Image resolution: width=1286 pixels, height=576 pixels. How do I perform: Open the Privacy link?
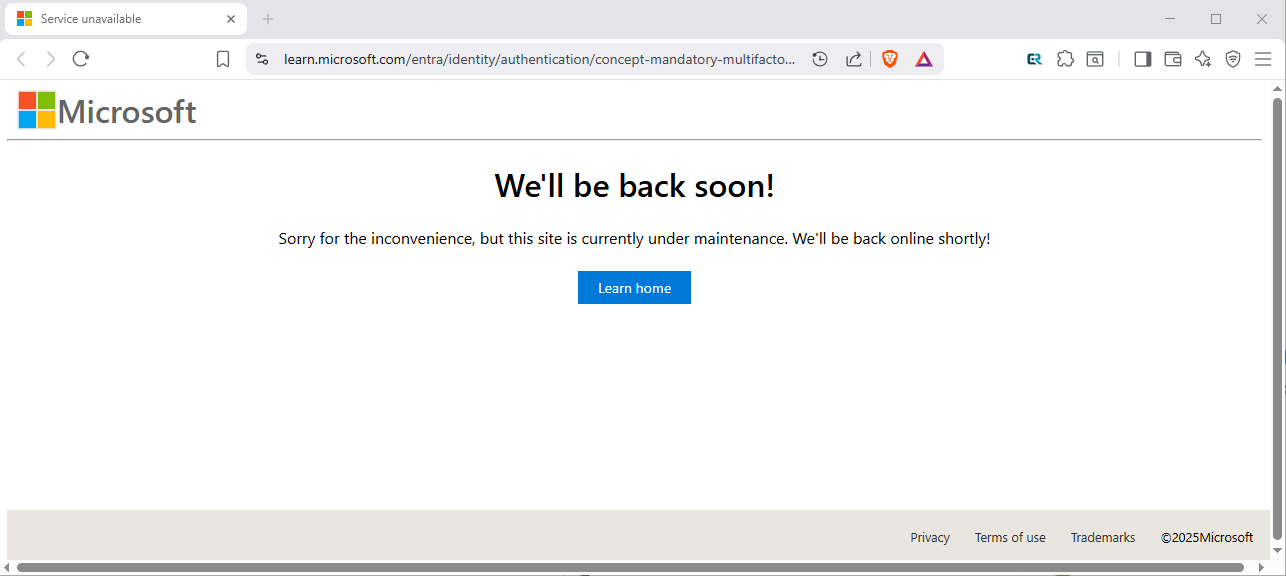click(x=930, y=538)
